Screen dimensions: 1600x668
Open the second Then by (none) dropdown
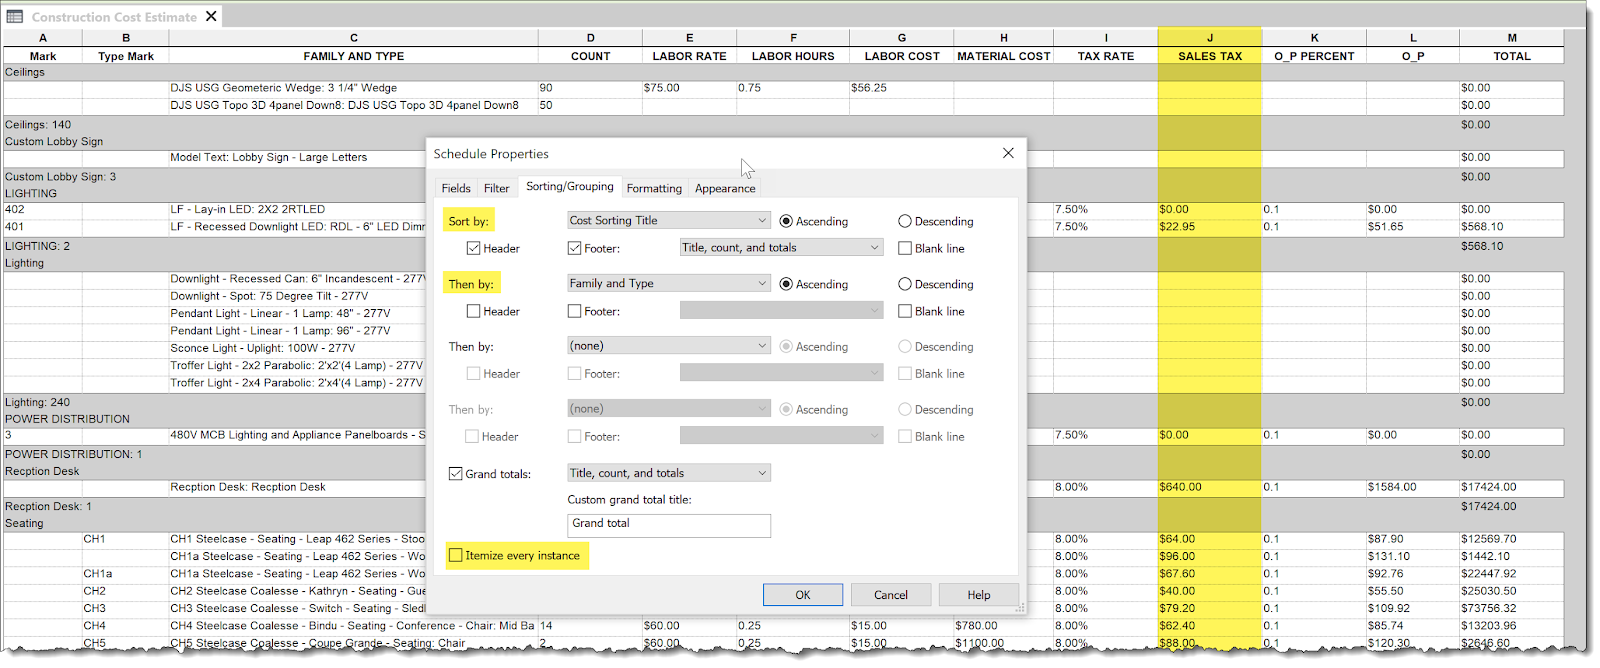pyautogui.click(x=668, y=346)
